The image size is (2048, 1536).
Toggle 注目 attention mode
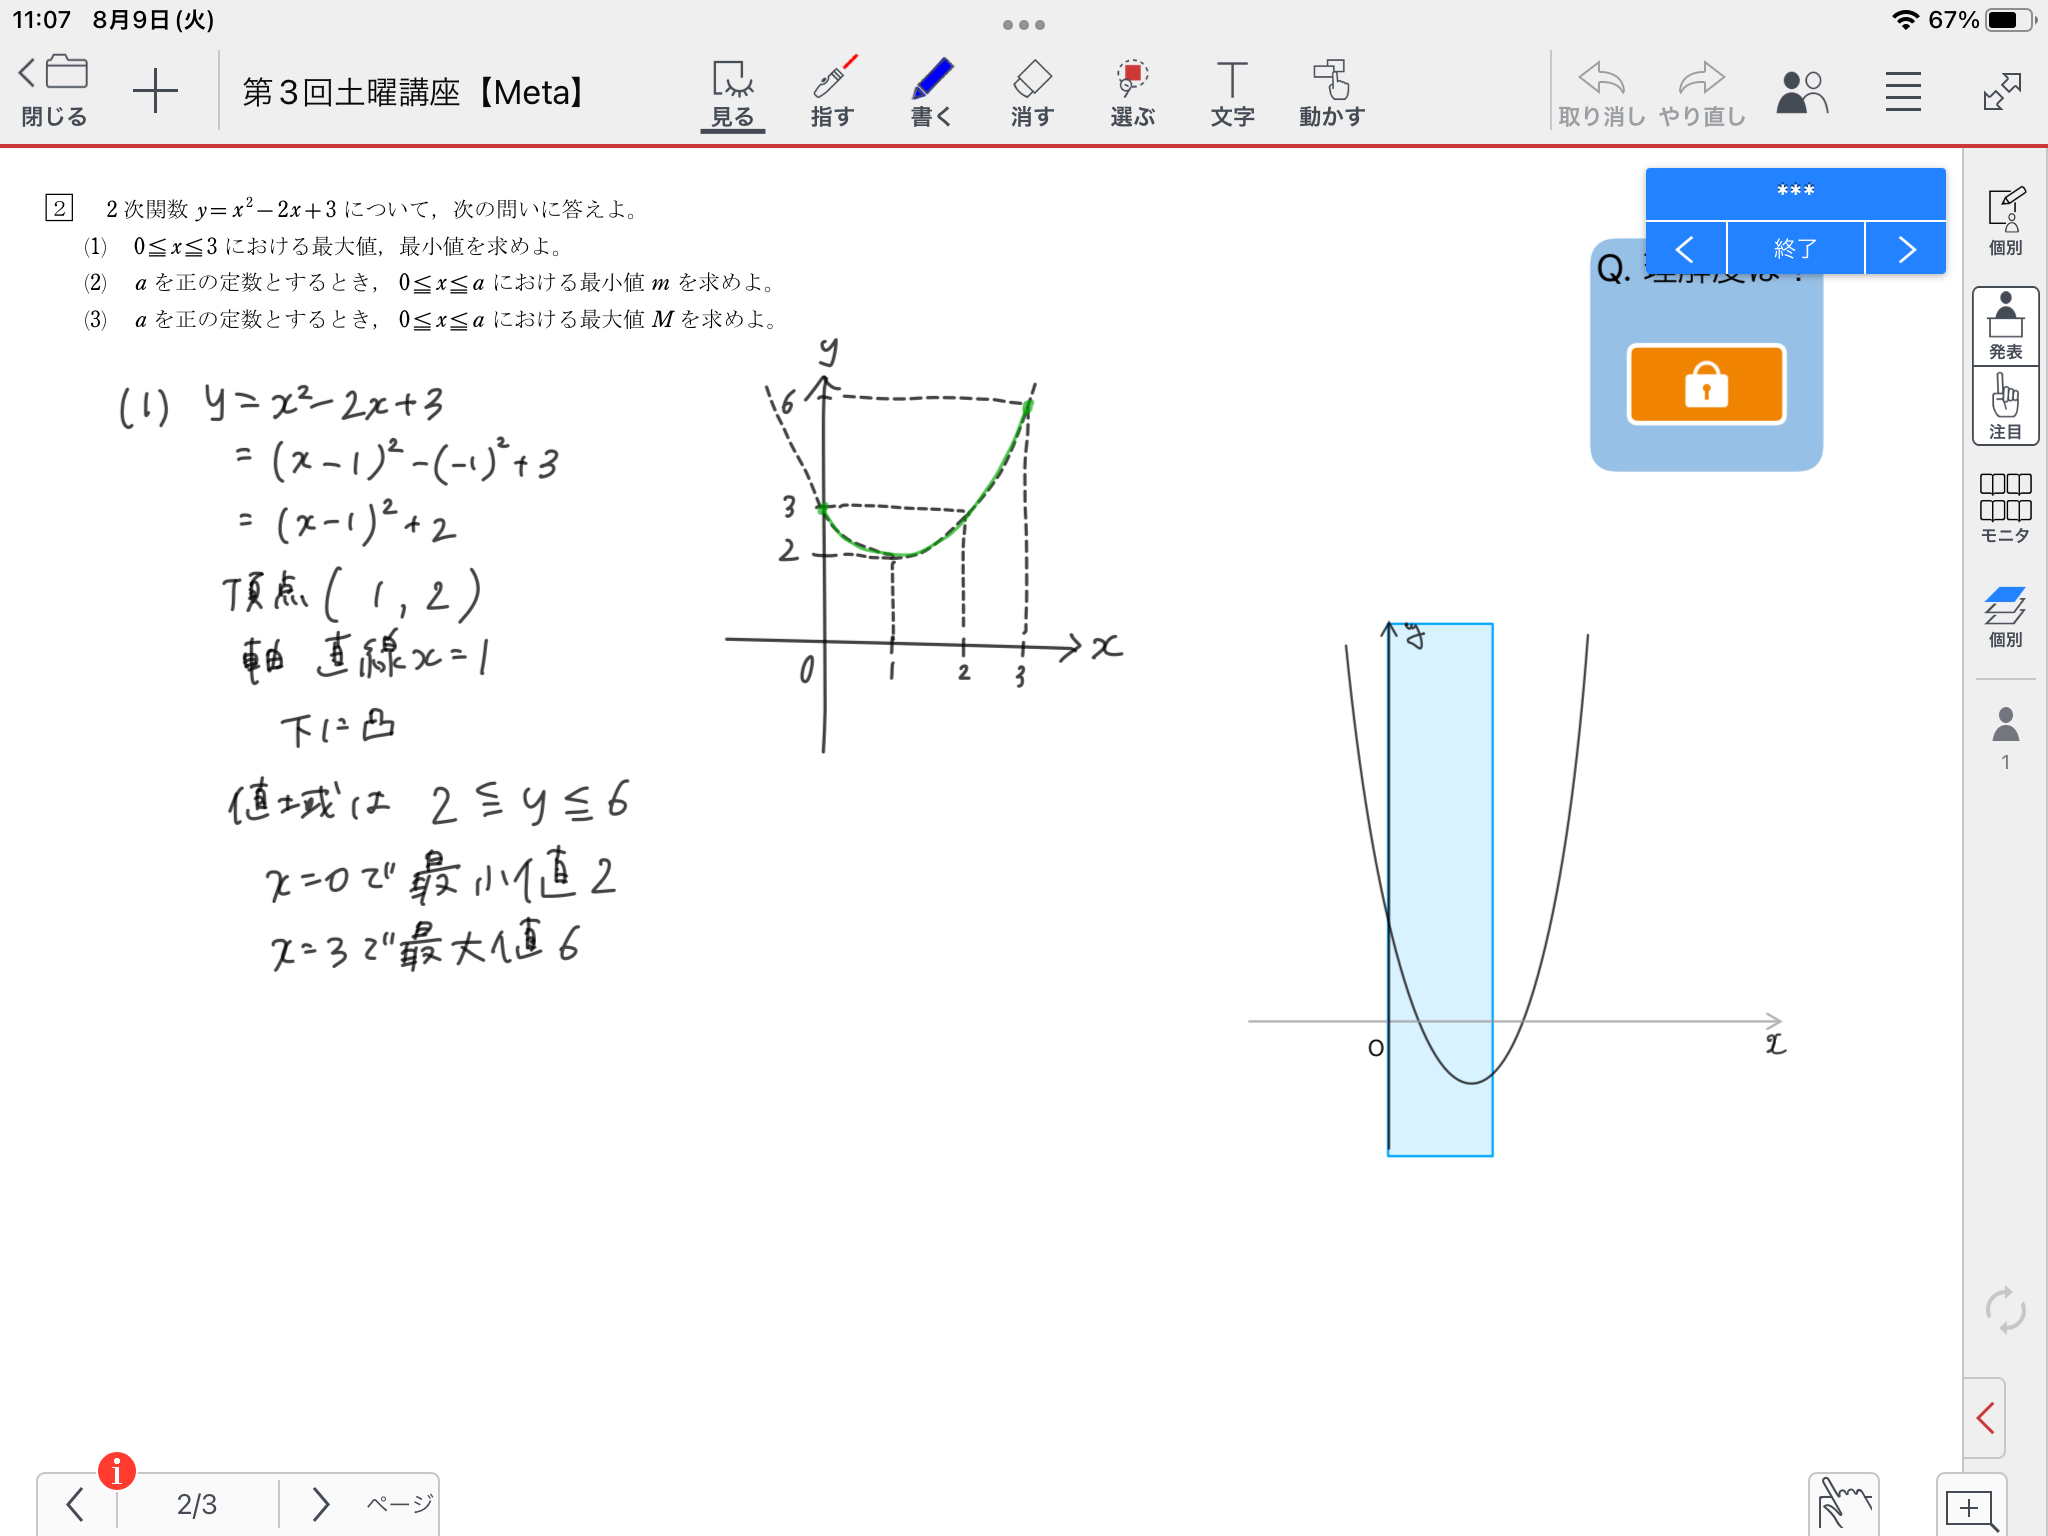(2005, 406)
